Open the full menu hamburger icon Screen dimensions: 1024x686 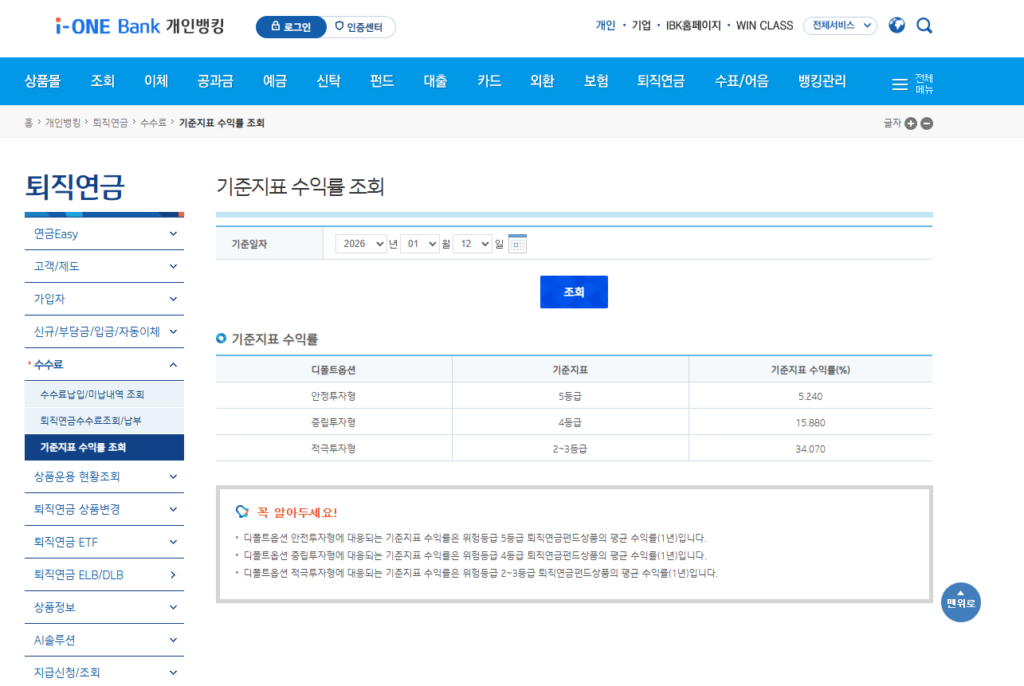point(912,84)
